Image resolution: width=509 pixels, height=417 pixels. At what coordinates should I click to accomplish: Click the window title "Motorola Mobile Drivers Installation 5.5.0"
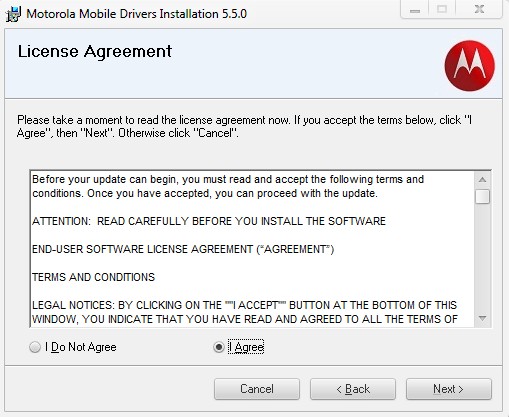[x=137, y=14]
